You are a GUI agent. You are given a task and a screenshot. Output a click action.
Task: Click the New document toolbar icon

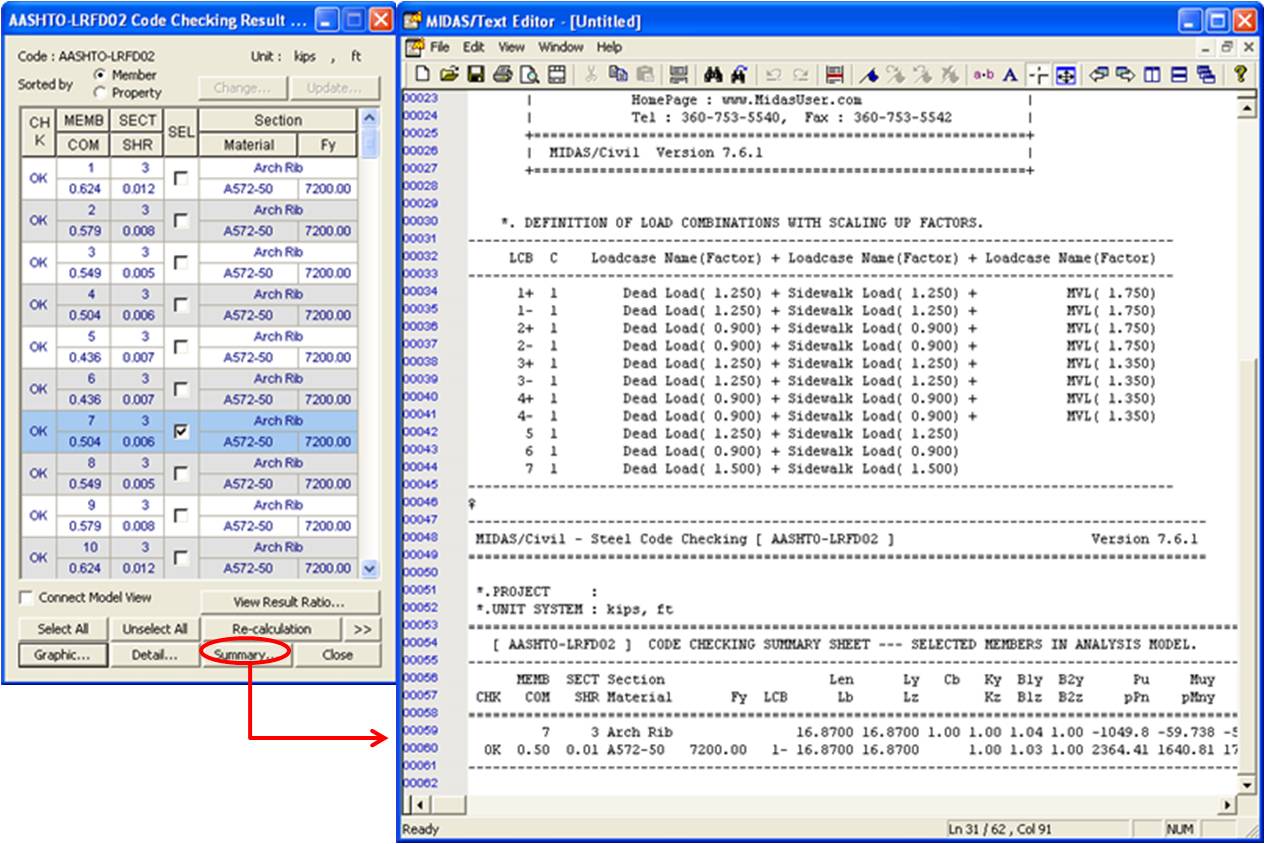coord(423,75)
